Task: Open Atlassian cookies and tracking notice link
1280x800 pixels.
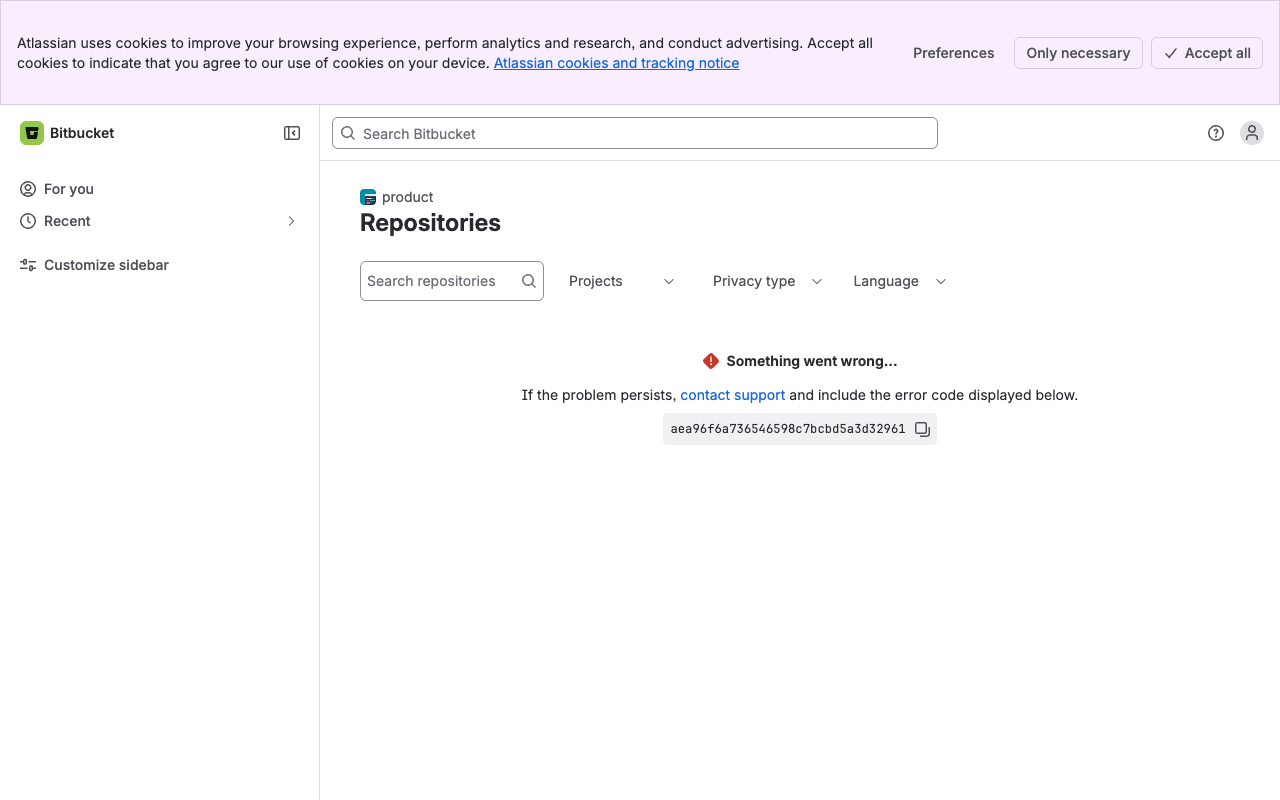Action: 616,63
